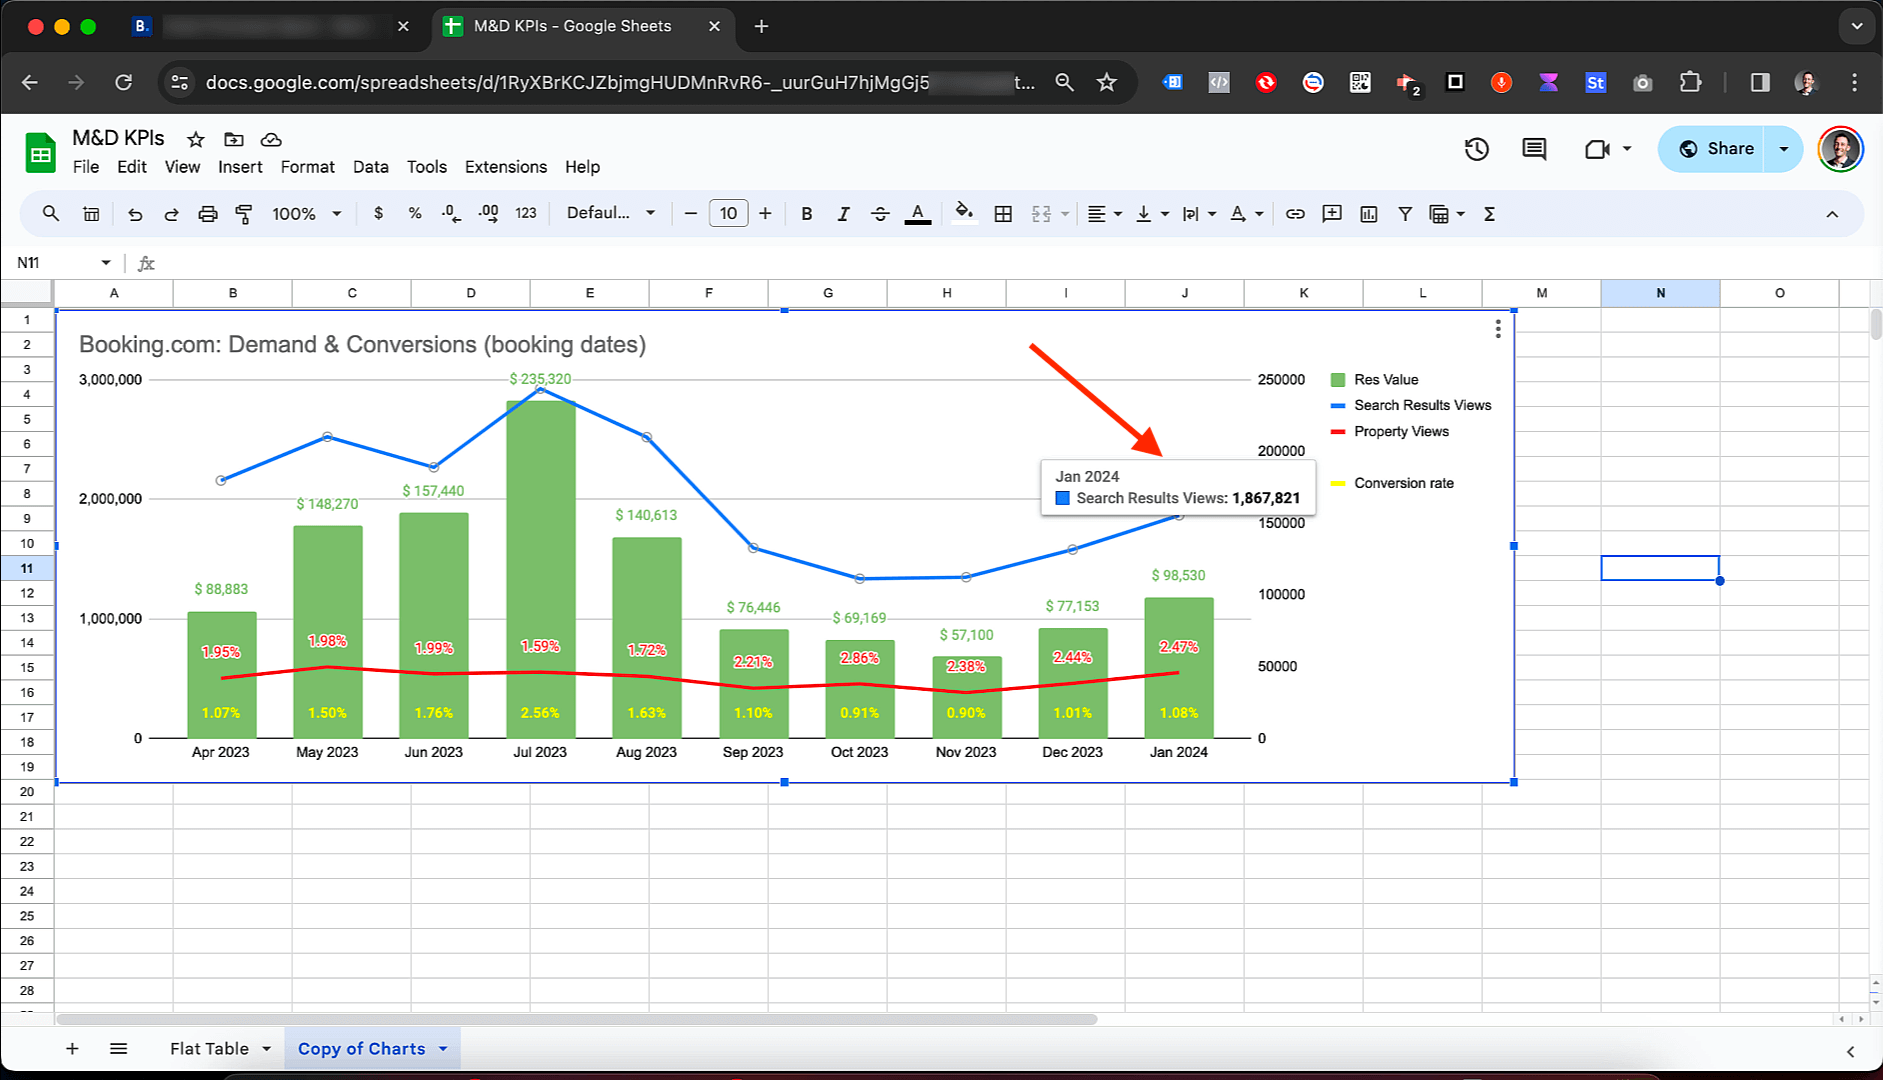Image resolution: width=1883 pixels, height=1080 pixels.
Task: Open the Edit menu
Action: click(131, 167)
